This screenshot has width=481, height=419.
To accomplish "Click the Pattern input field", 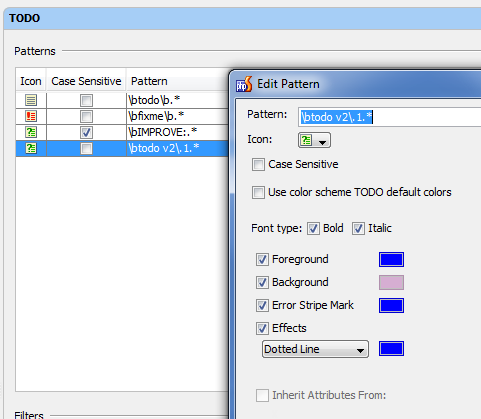I will (389, 117).
